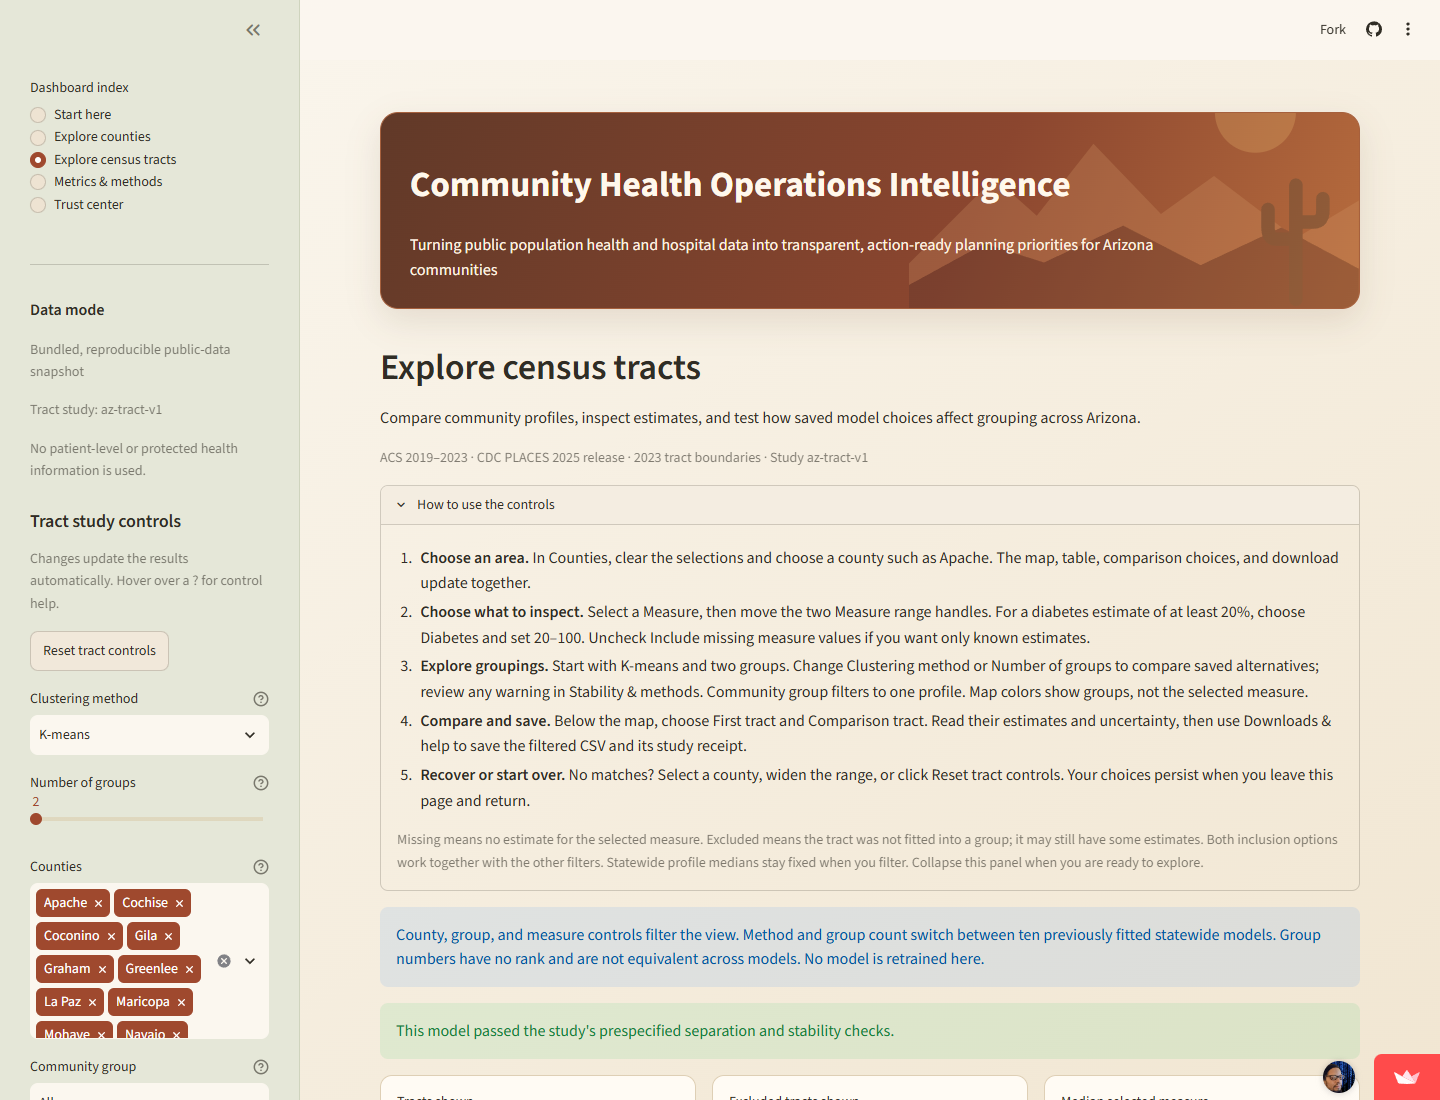Click the Fork link
This screenshot has width=1440, height=1100.
(1332, 30)
